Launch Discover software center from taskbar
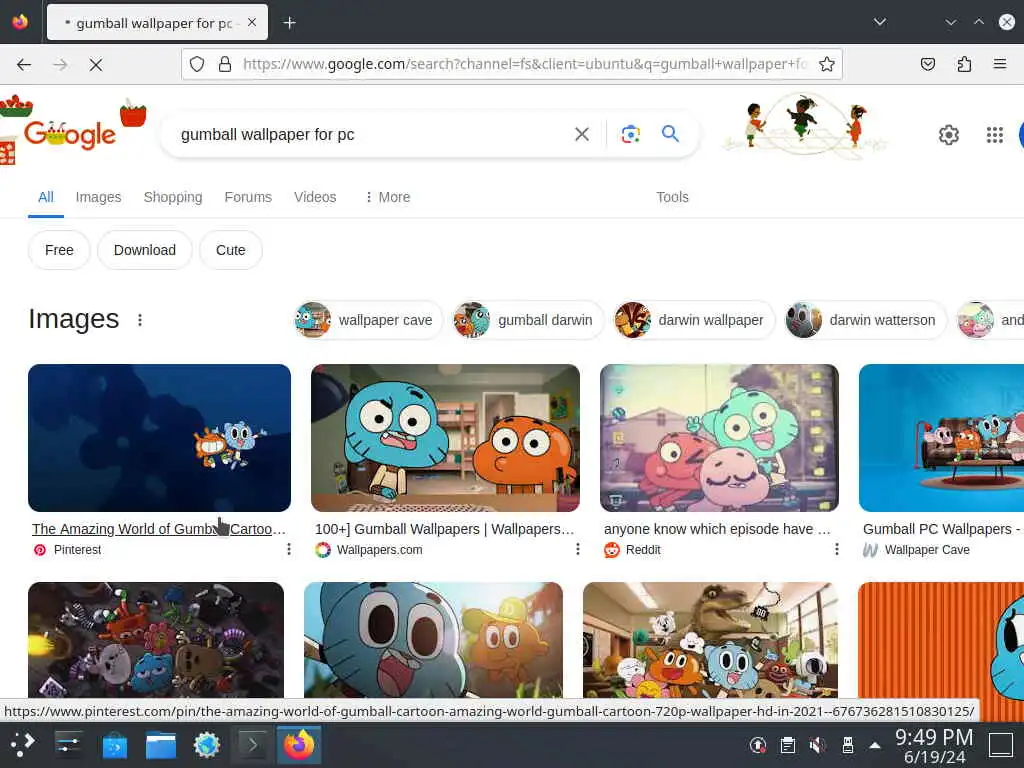 pyautogui.click(x=115, y=745)
